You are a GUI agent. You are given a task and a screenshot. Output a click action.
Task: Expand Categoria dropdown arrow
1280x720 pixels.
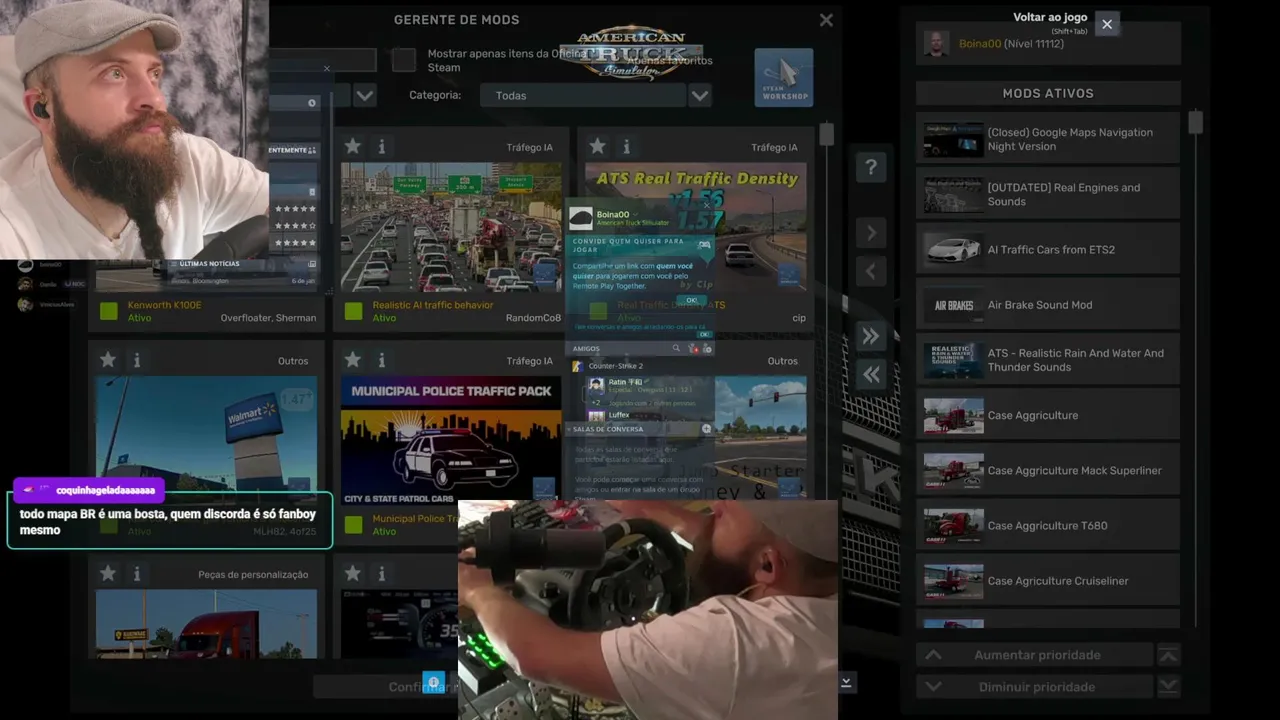click(x=700, y=95)
